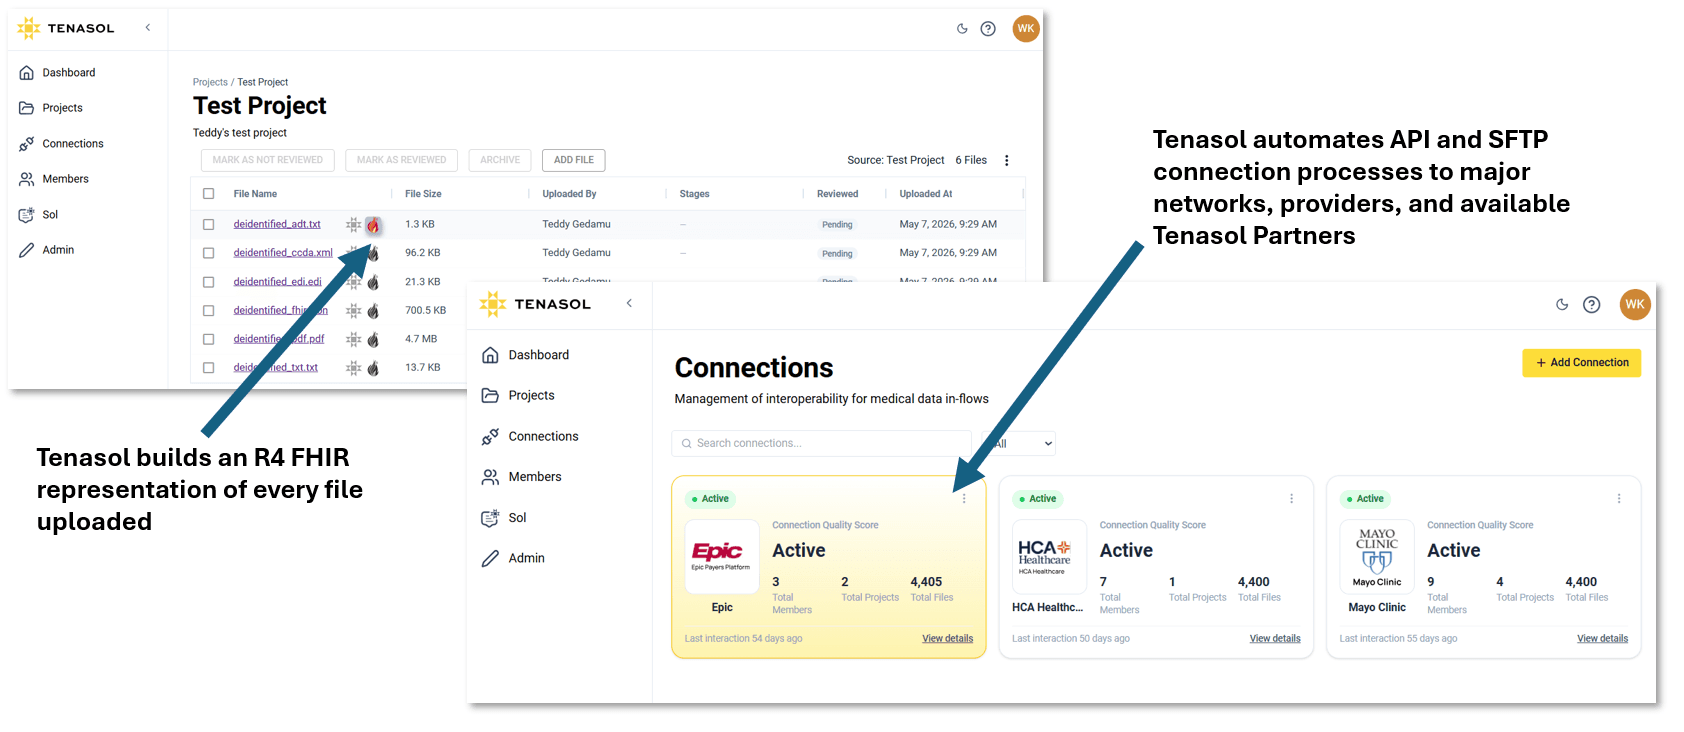
Task: Click Sol icon in Connections window sidebar
Action: point(490,518)
